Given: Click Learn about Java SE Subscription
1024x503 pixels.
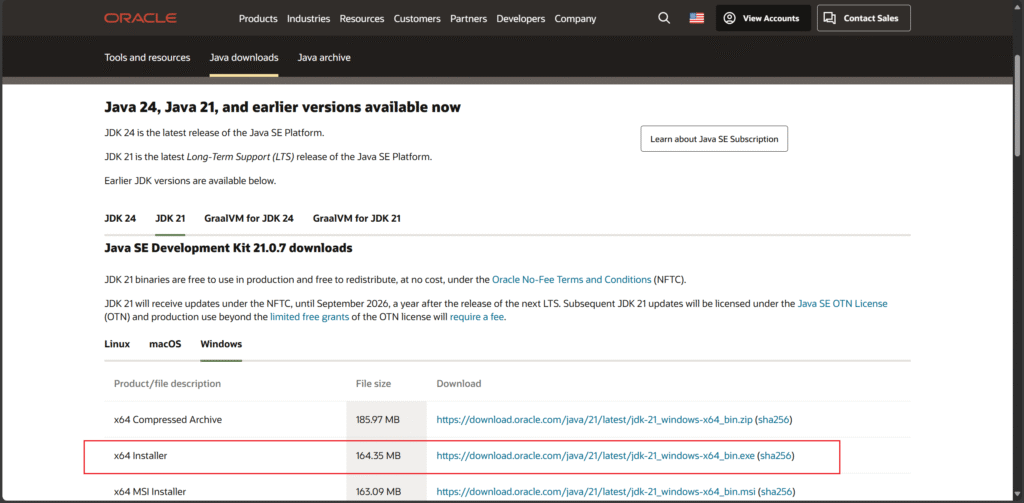Looking at the screenshot, I should pos(714,139).
